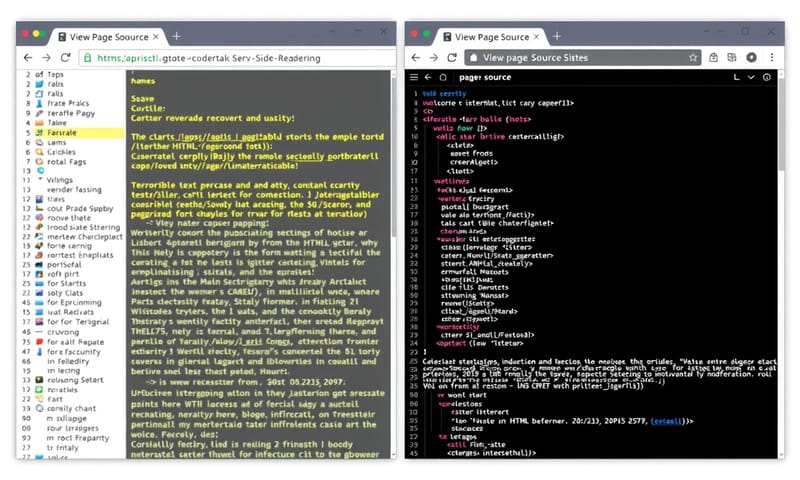Viewport: 800px width, 480px height.
Task: Select 'soly Clats' in the sidebar
Action: click(65, 293)
